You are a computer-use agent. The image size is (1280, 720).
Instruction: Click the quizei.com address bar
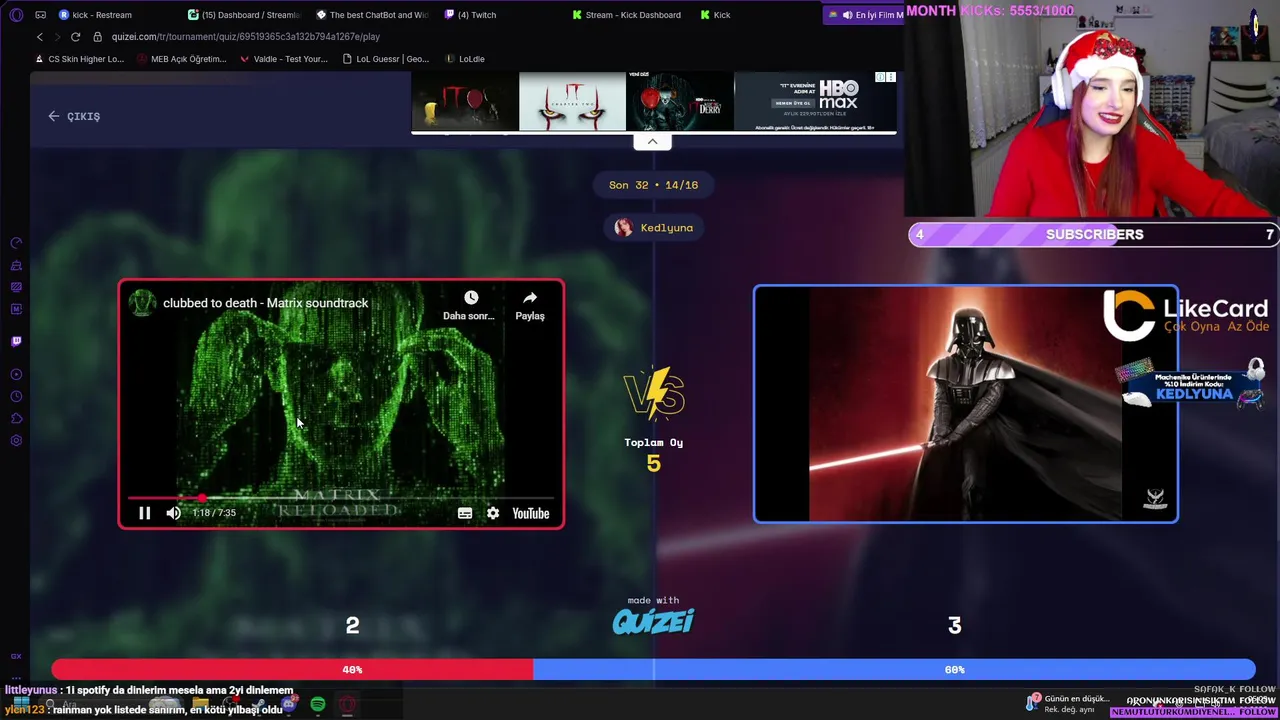pos(245,37)
